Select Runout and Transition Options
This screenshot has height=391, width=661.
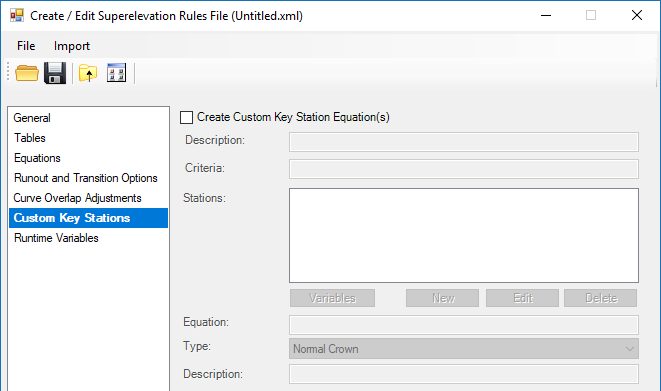88,178
